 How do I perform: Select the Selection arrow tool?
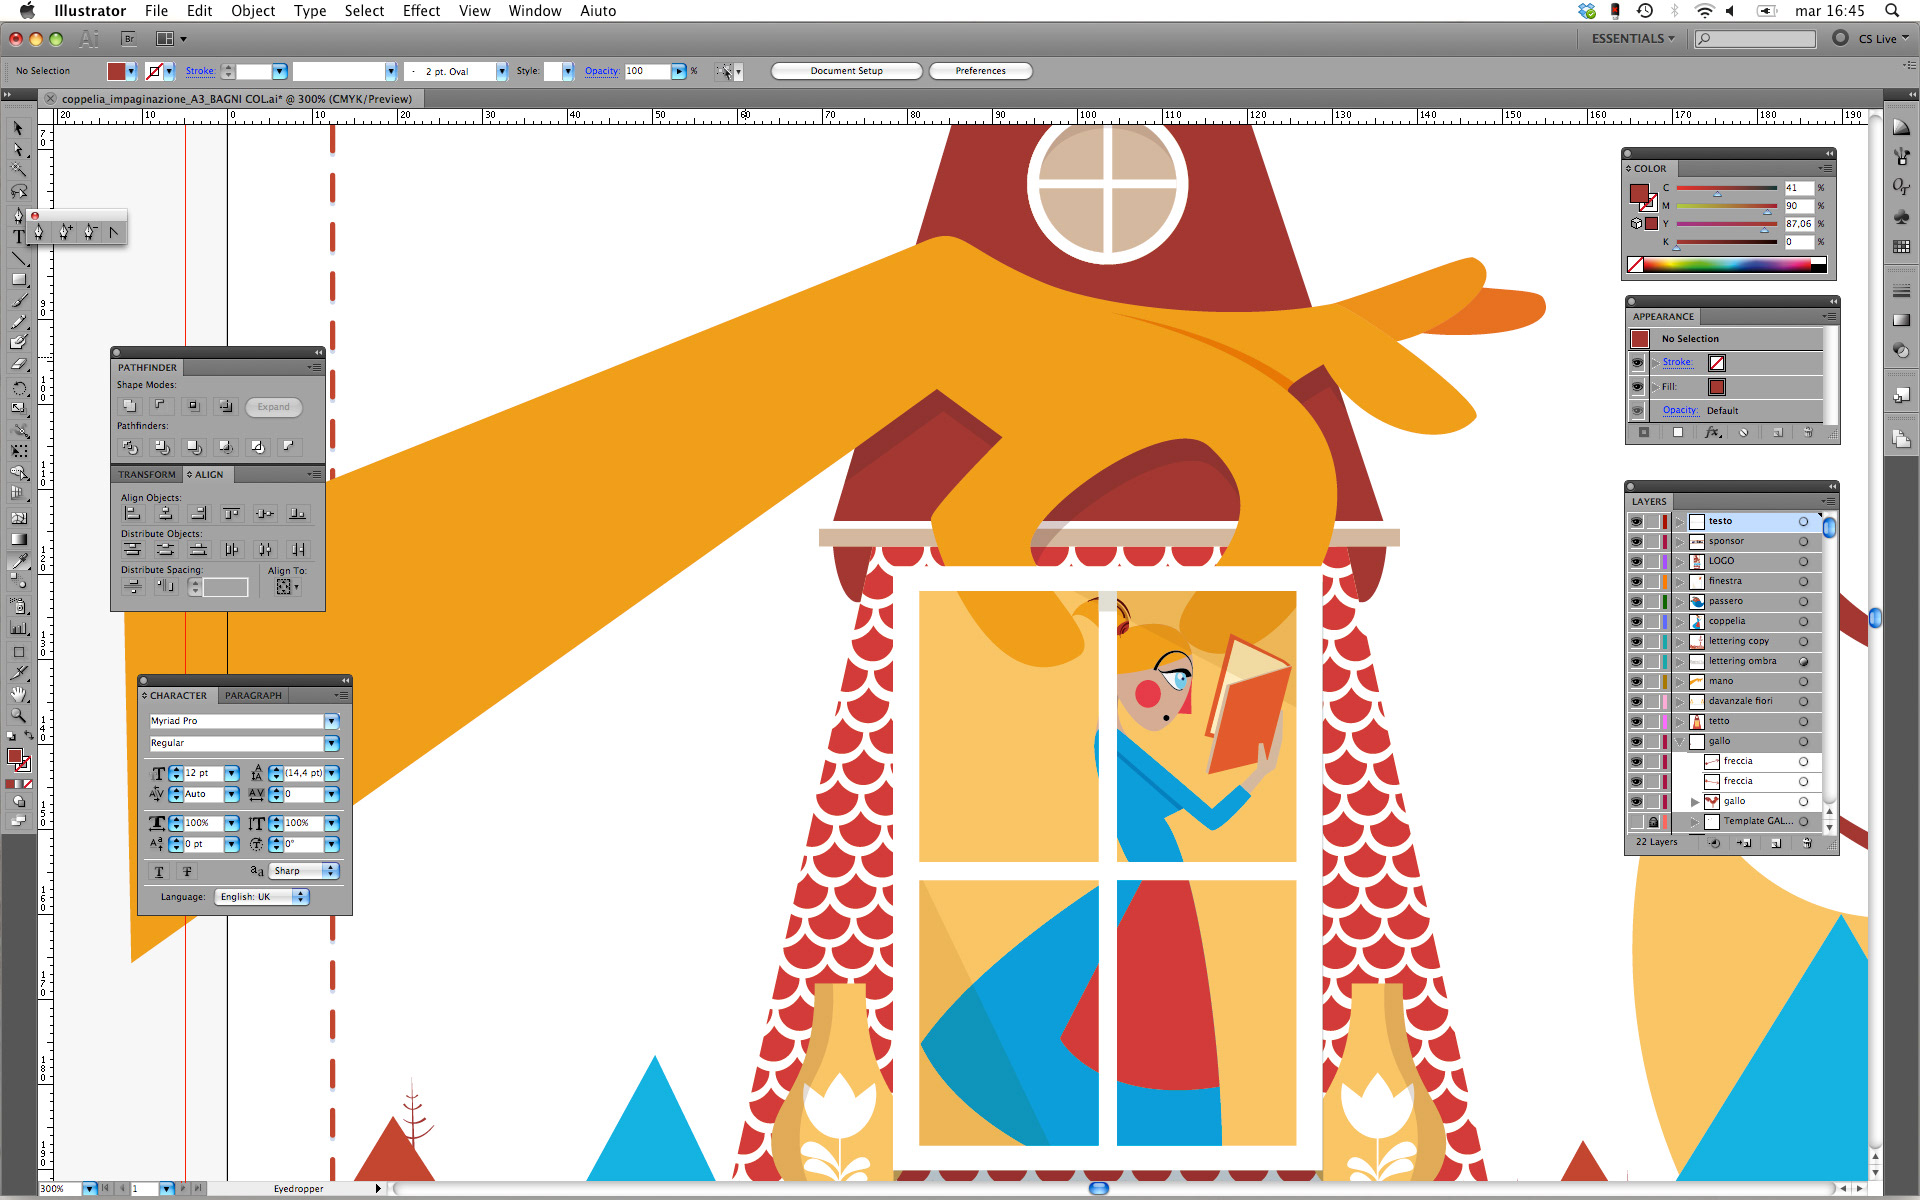(18, 128)
